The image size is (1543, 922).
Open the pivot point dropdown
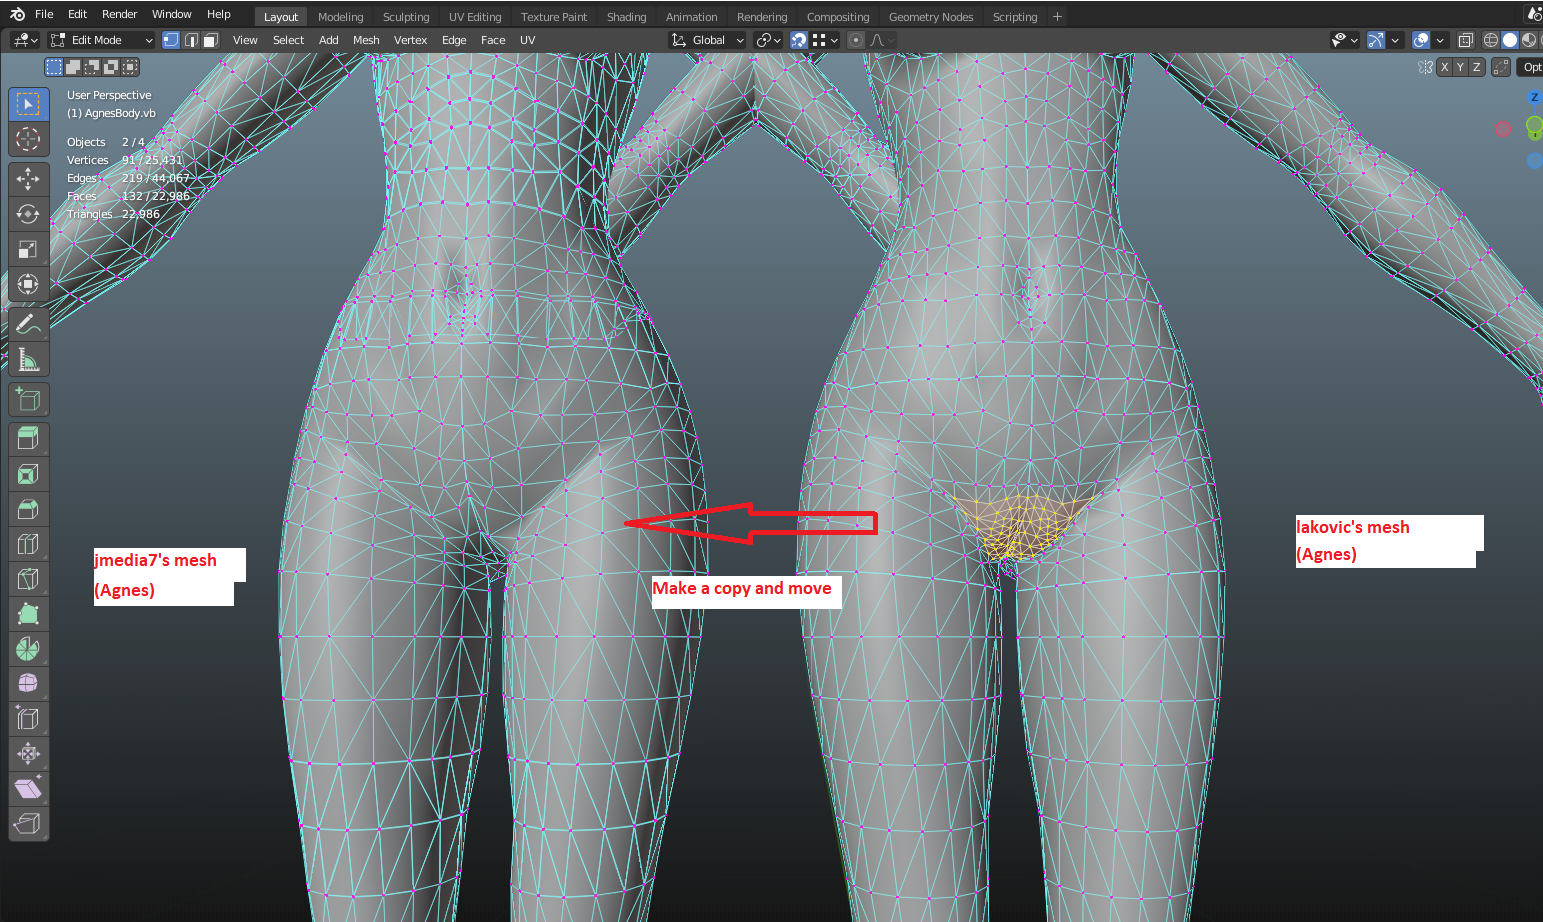pos(769,40)
